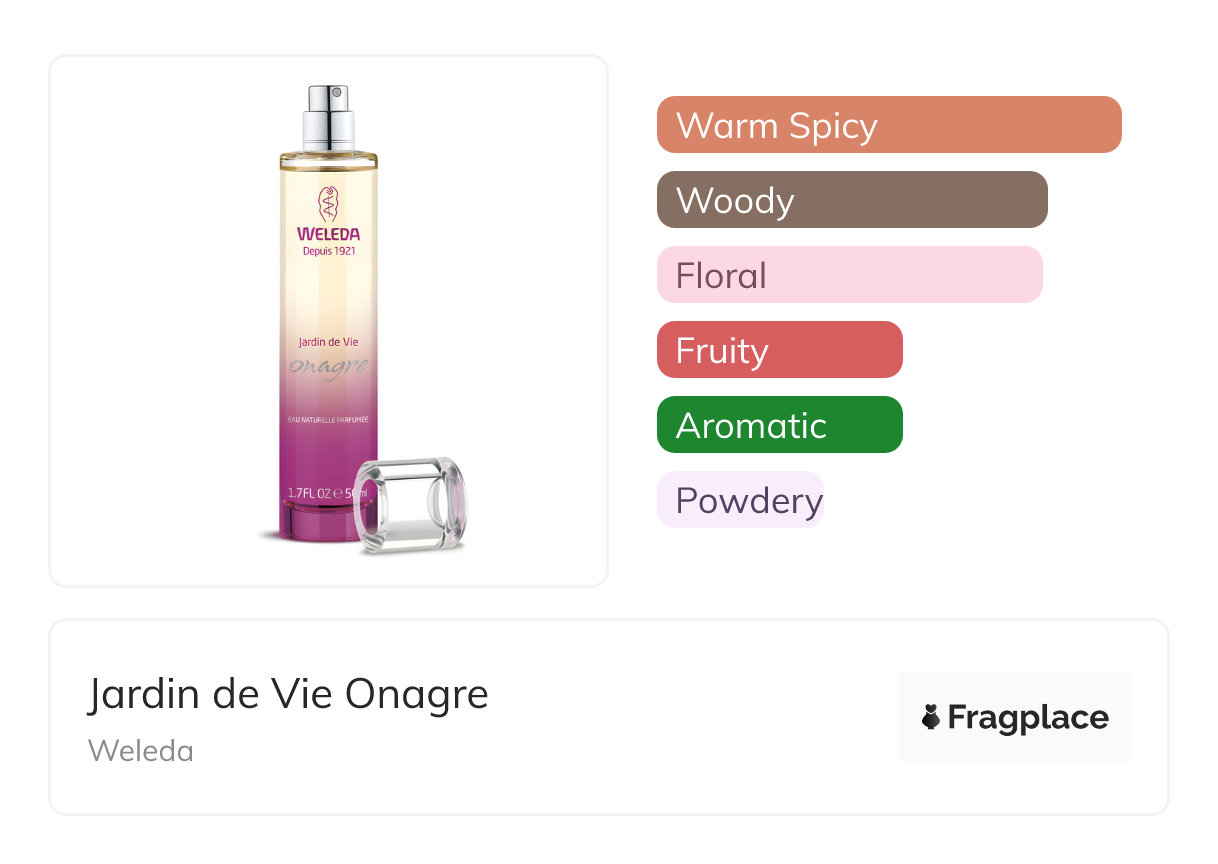Click the Powdery accord bar
Screen dimensions: 1218x864
pos(740,500)
